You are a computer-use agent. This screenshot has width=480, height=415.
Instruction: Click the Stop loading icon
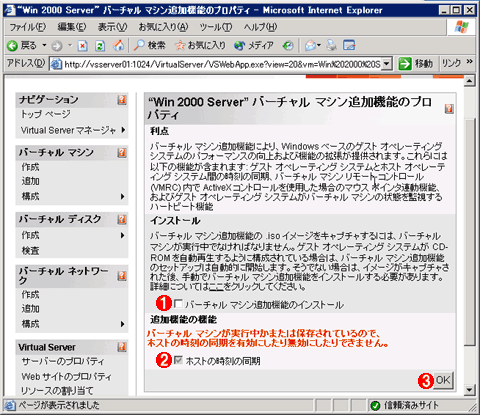click(82, 46)
